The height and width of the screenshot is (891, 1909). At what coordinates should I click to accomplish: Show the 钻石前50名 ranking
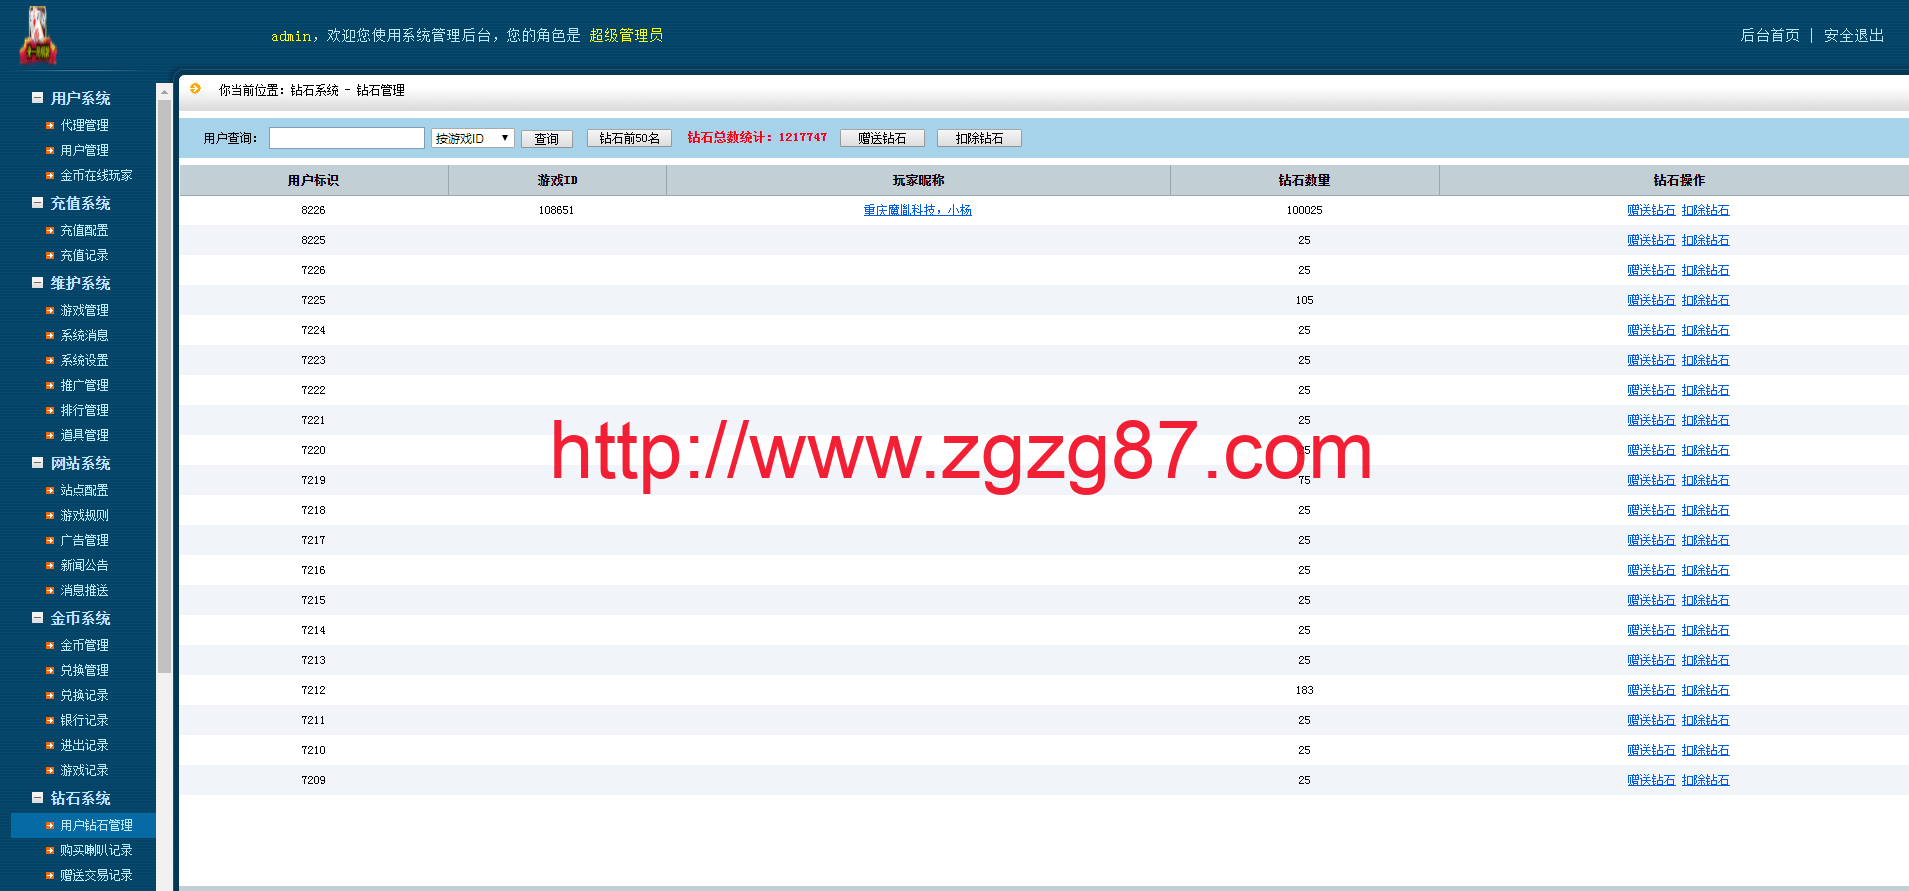pyautogui.click(x=629, y=138)
